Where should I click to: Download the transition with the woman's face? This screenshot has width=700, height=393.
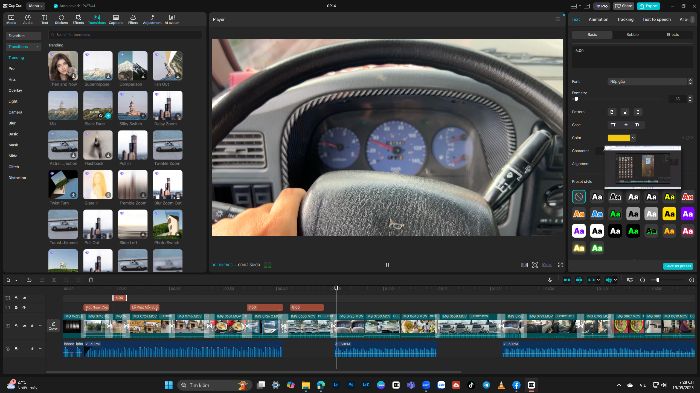(x=74, y=77)
